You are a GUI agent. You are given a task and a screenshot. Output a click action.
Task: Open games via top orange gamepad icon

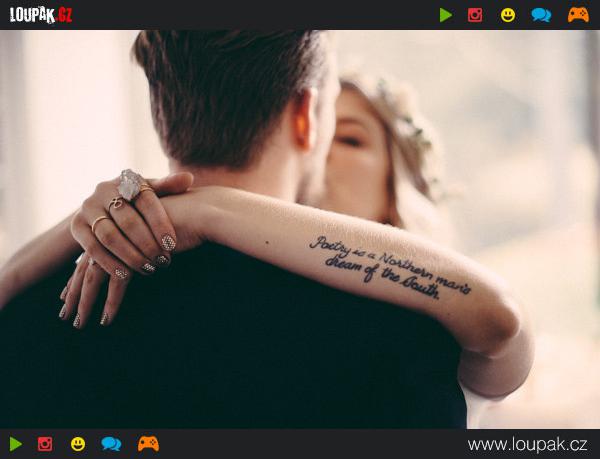coord(578,15)
